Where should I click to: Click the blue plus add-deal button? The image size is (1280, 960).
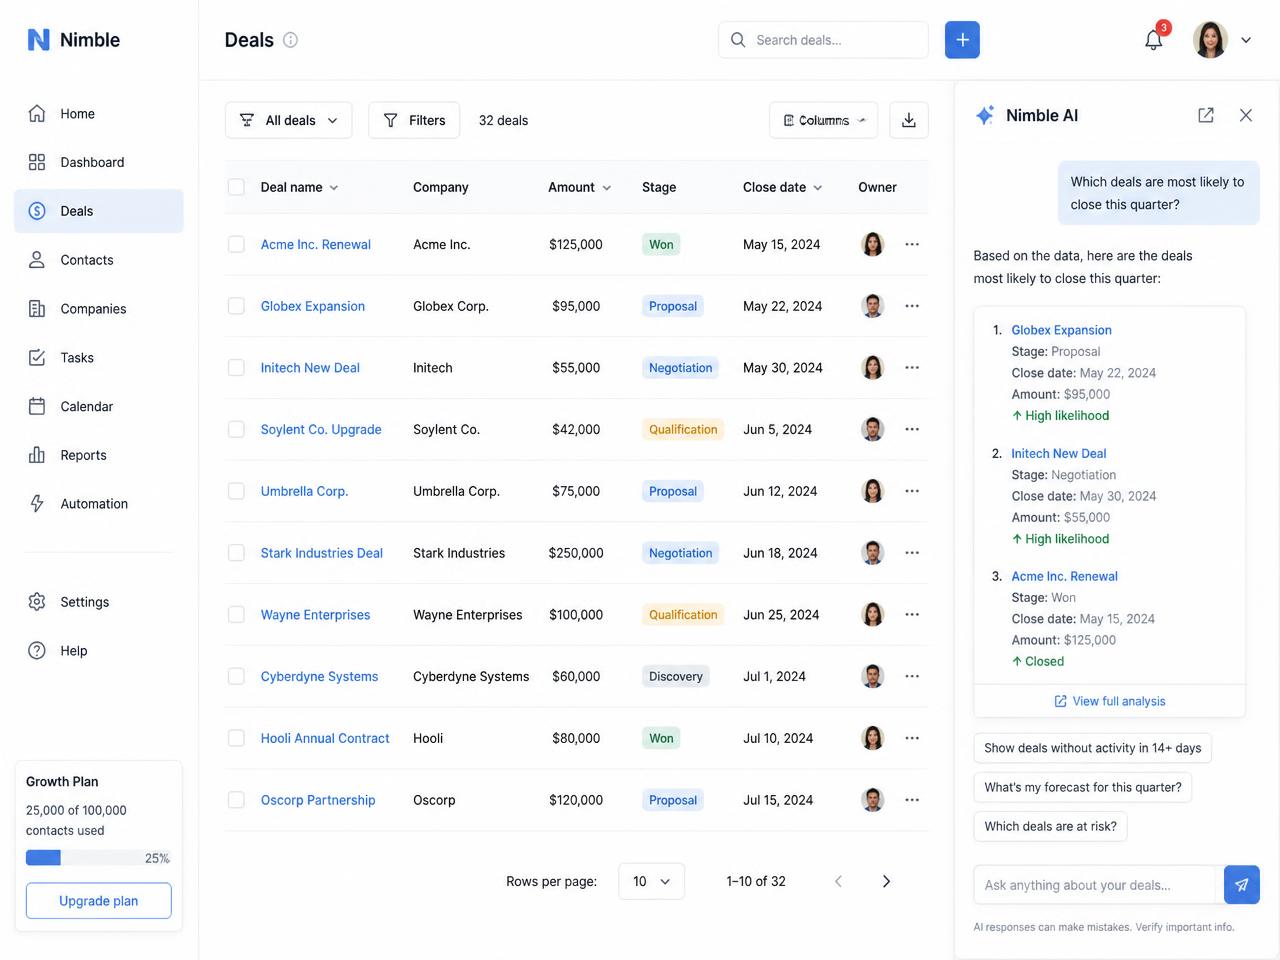(962, 40)
